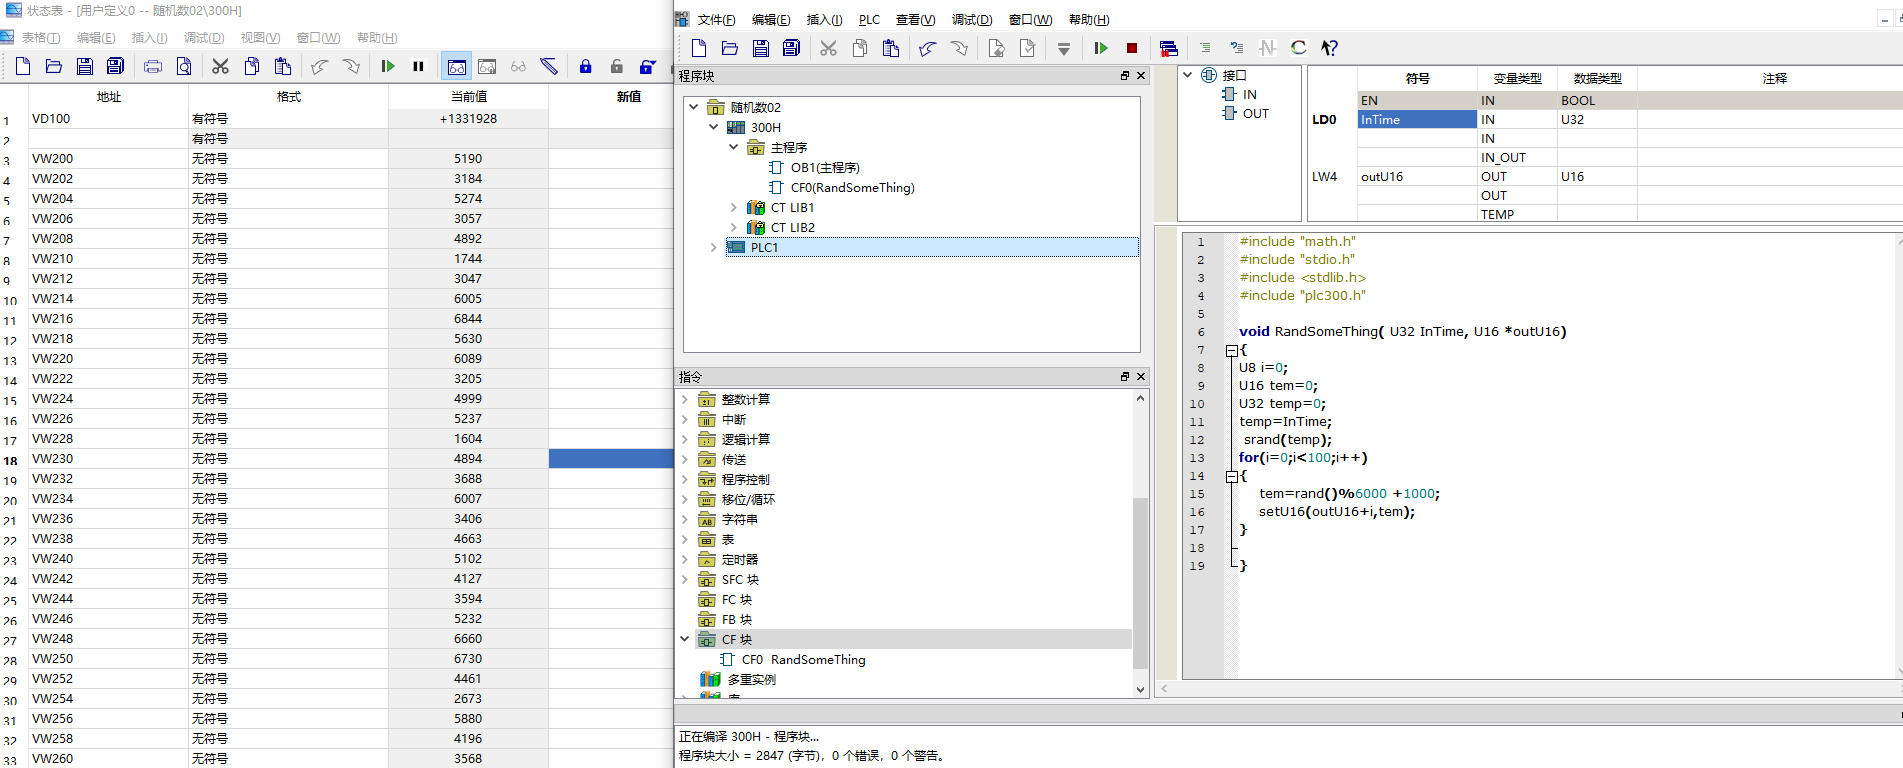Click the instruction panel vertical scrollbar thumb

[x=1140, y=583]
